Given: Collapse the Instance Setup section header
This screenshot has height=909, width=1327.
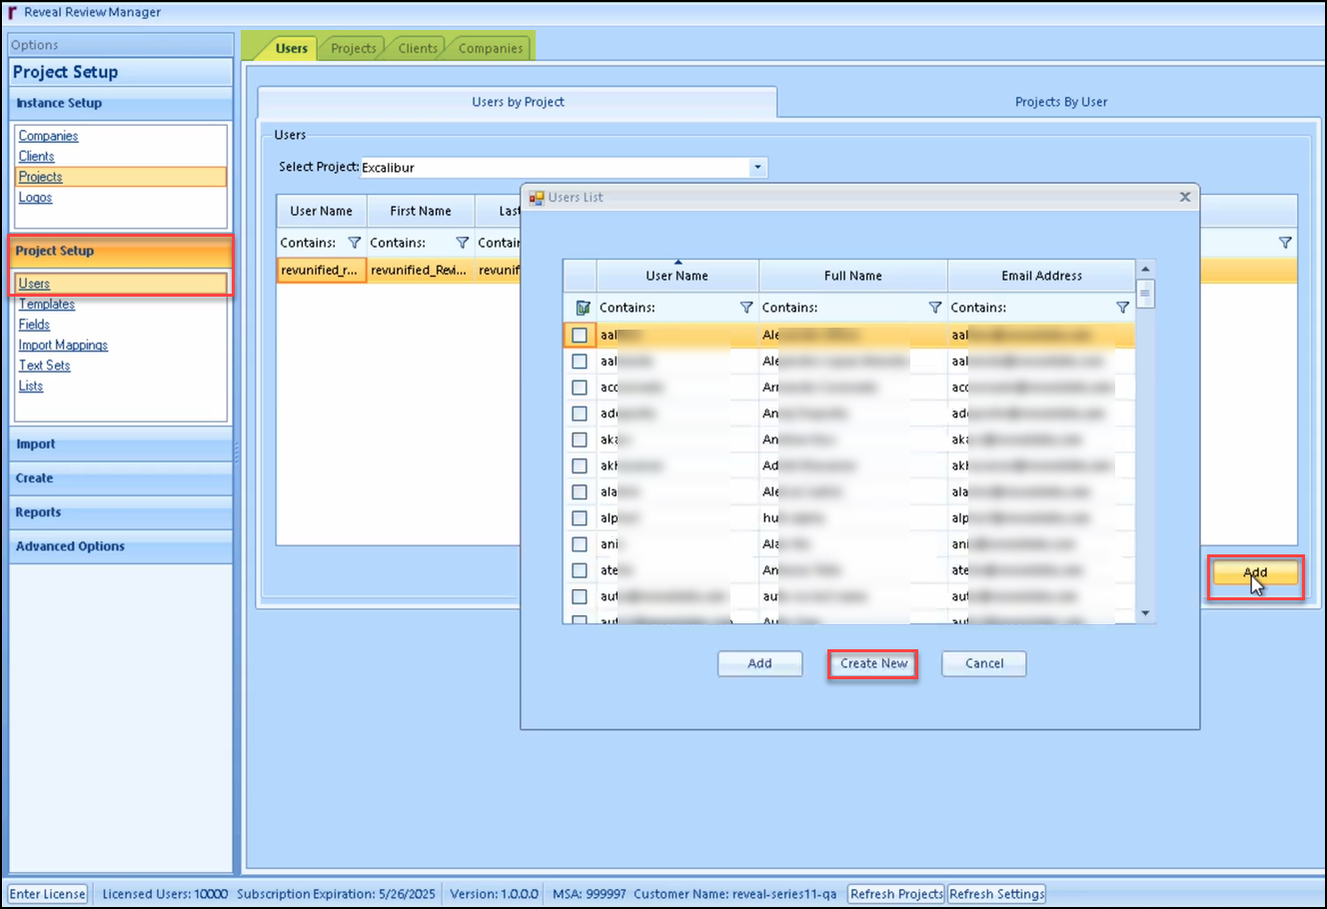Looking at the screenshot, I should click(x=121, y=103).
